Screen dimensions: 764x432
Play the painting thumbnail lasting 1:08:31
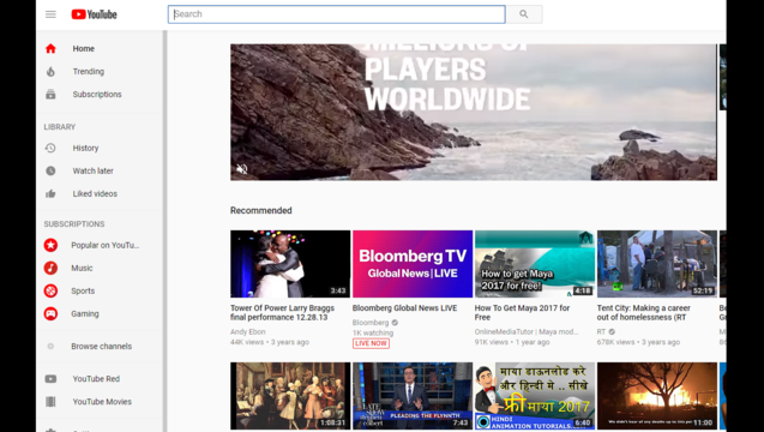pyautogui.click(x=290, y=396)
